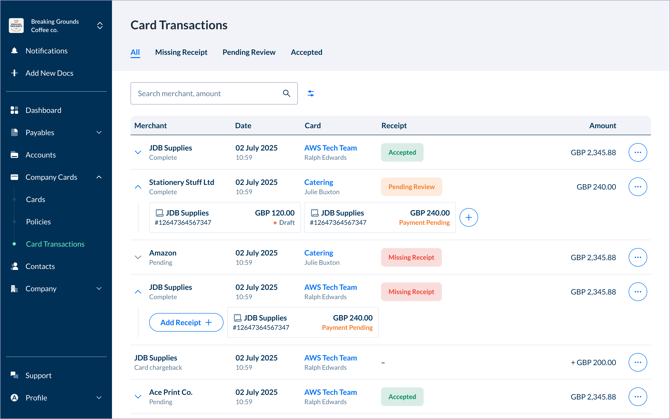Open more options for JDB Supplies Missing Receipt row
The width and height of the screenshot is (670, 419).
click(x=638, y=292)
